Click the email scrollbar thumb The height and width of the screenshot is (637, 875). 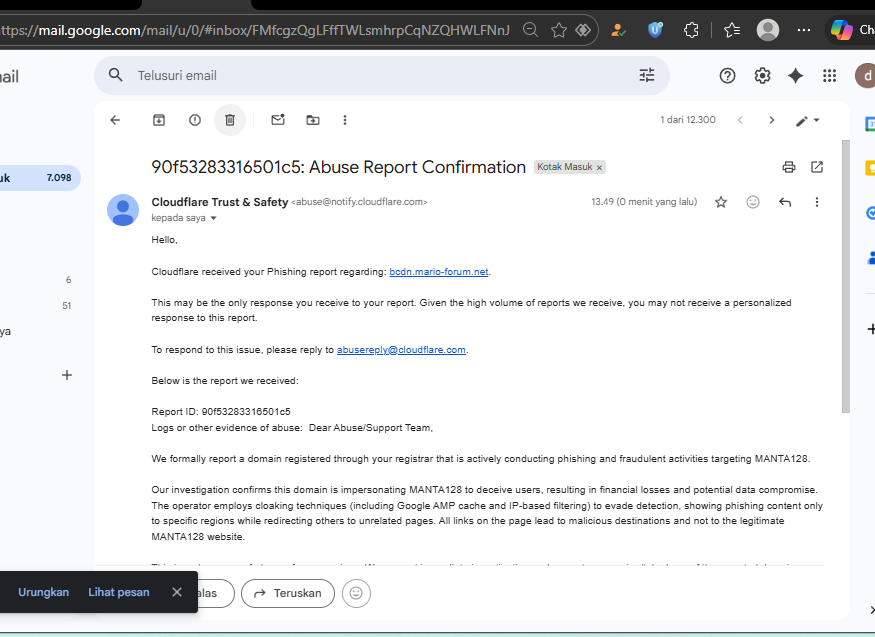[x=845, y=276]
